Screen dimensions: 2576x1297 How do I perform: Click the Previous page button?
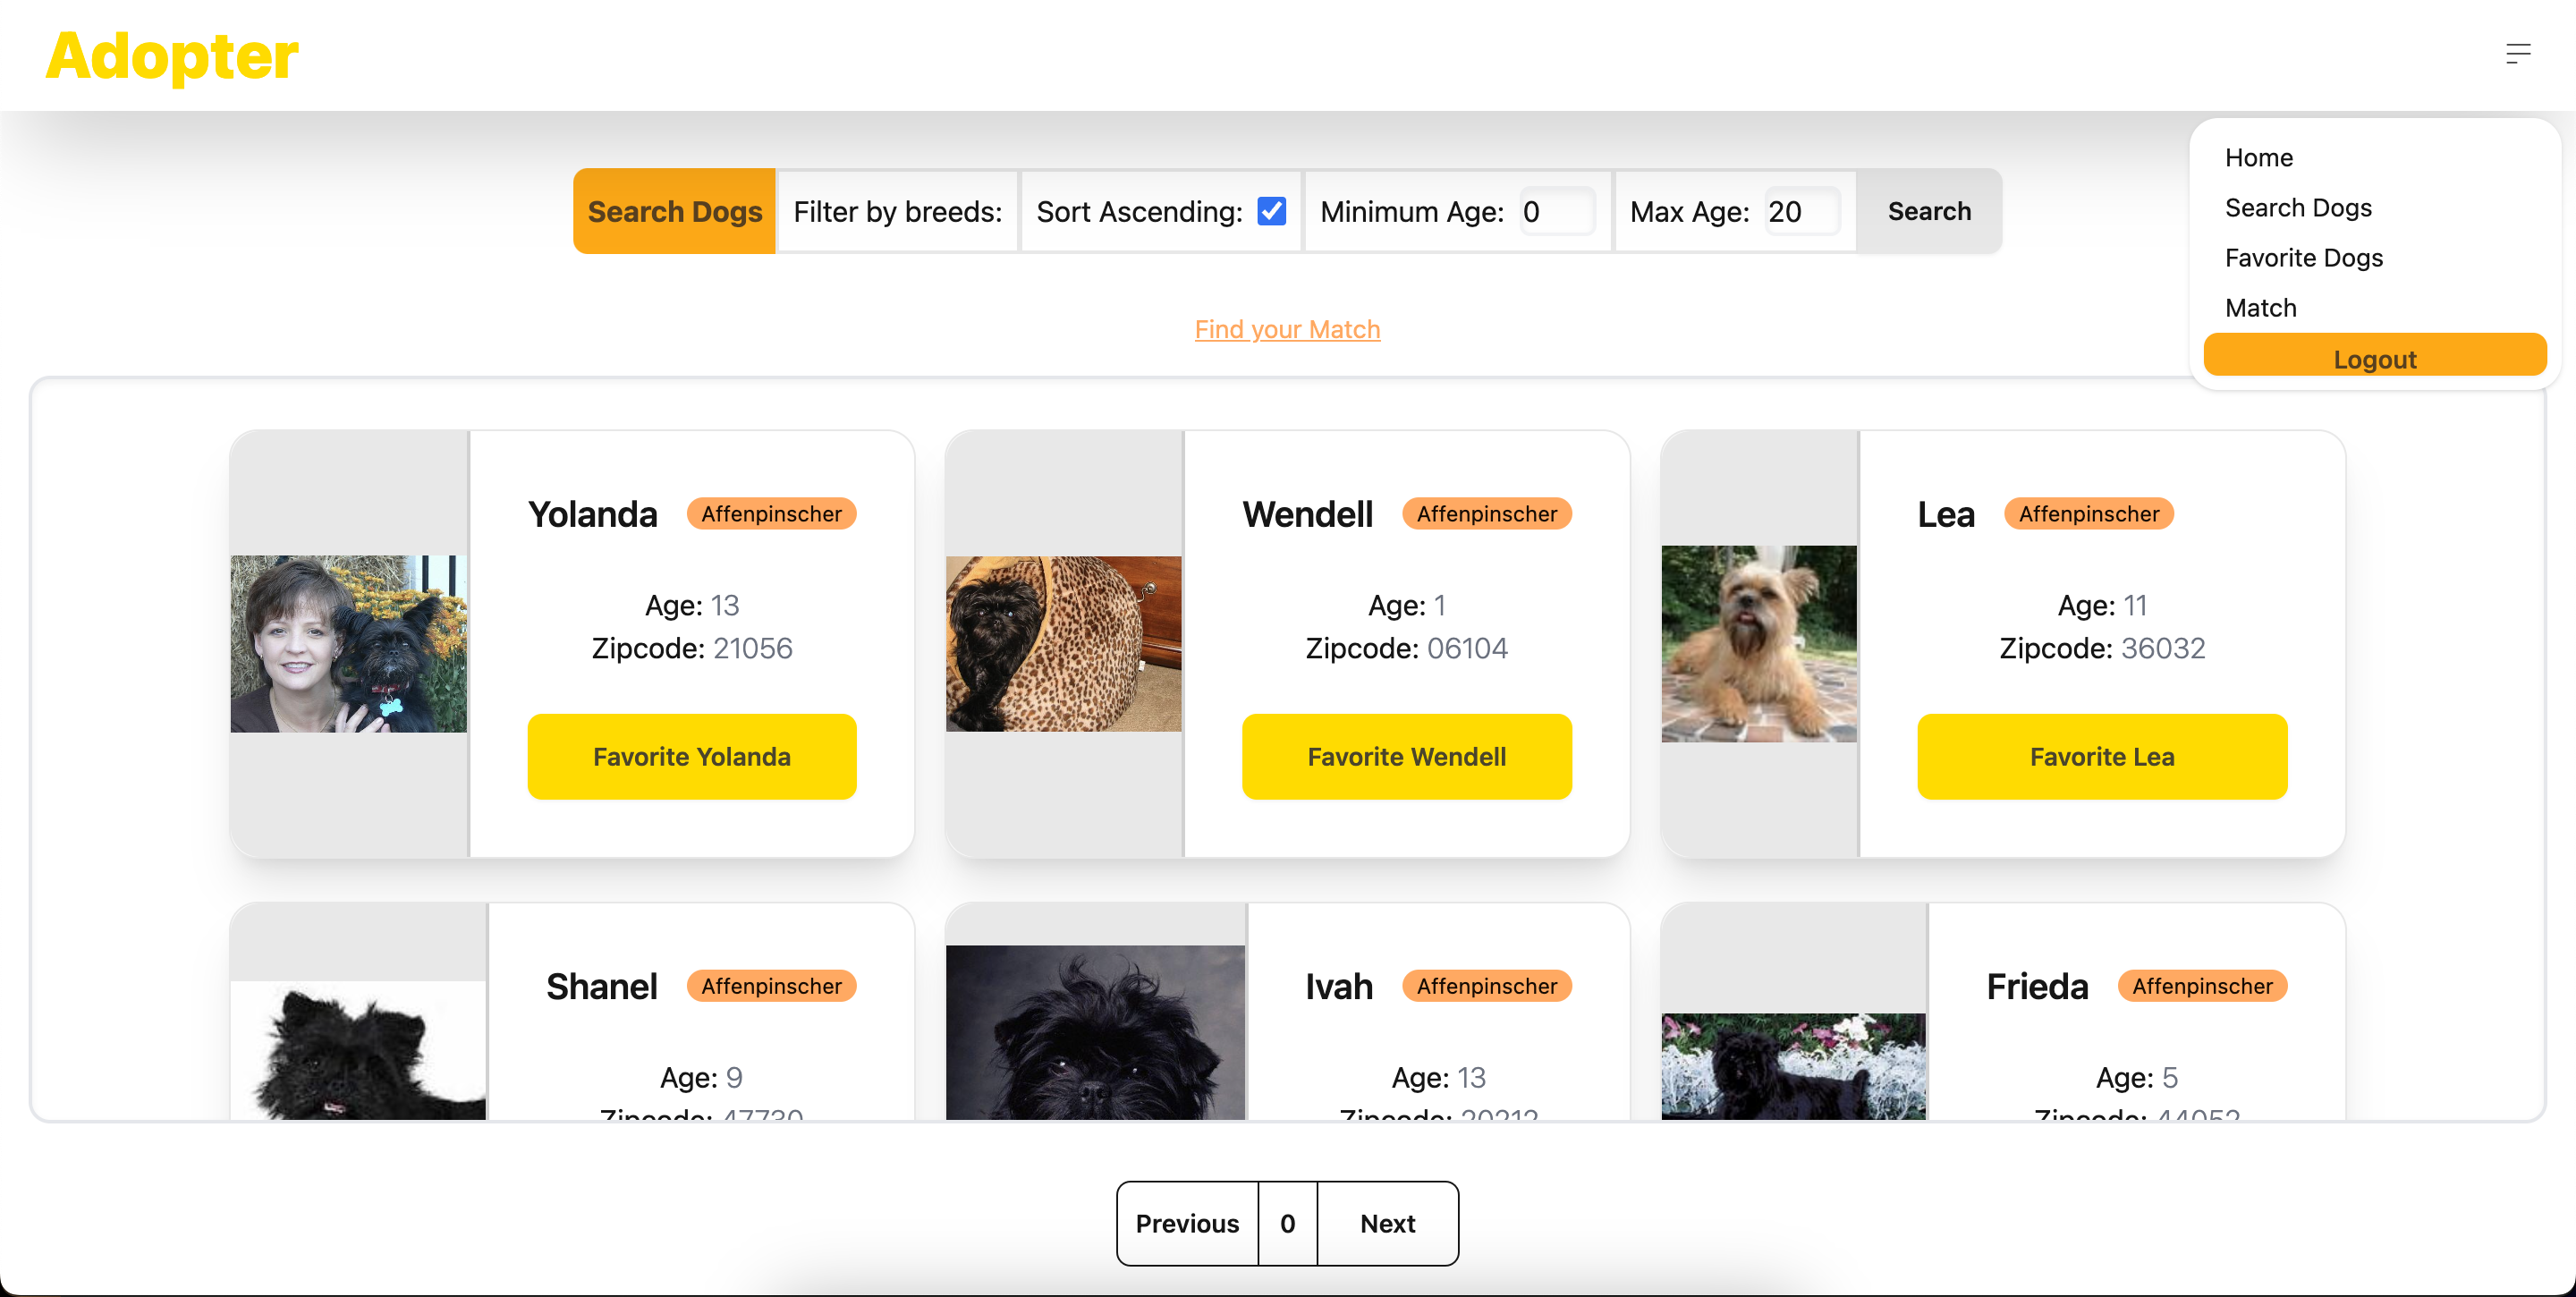(x=1187, y=1223)
